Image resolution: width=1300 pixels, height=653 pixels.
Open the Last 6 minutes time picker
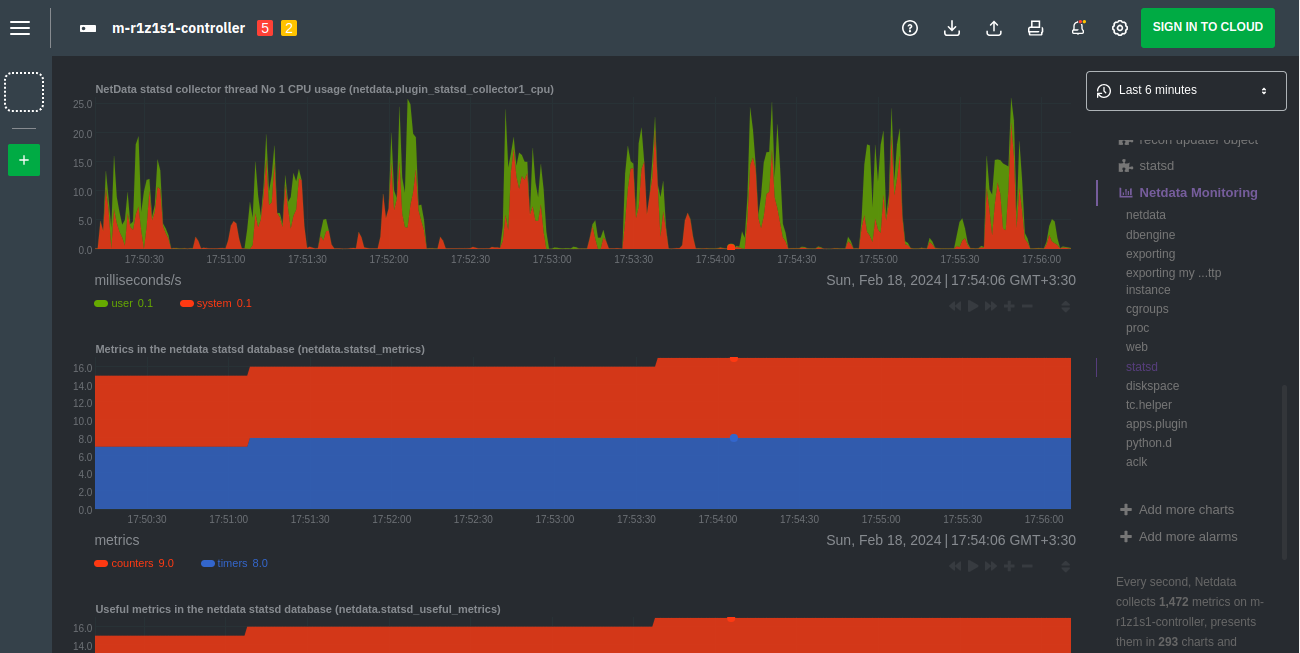pos(1186,90)
